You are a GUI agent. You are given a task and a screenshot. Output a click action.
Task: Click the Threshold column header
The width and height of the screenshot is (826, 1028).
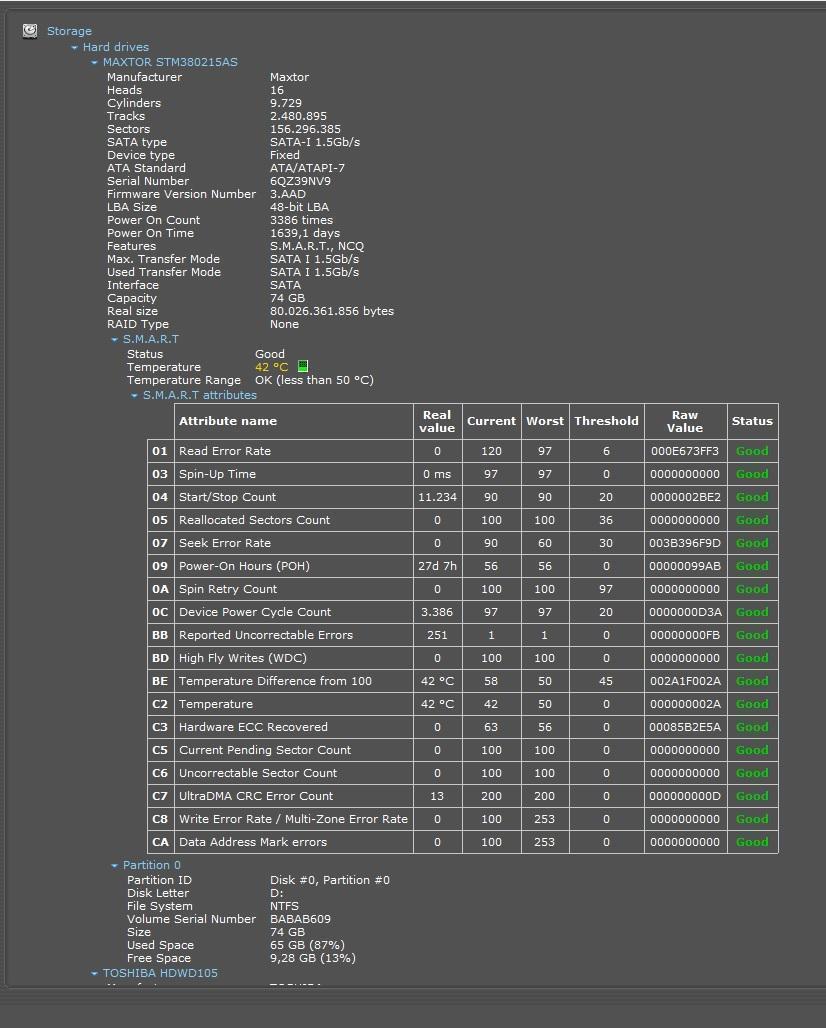pyautogui.click(x=606, y=422)
